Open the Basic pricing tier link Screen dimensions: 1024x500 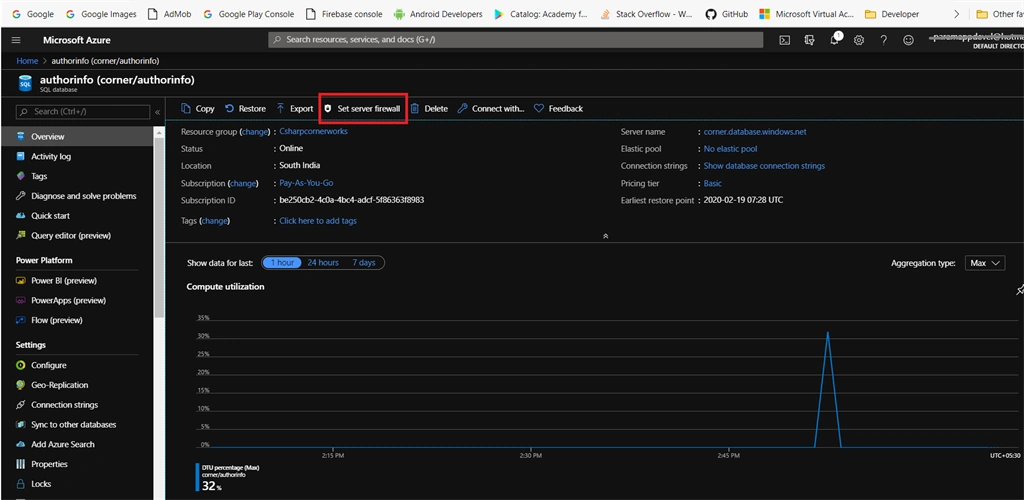pos(712,183)
